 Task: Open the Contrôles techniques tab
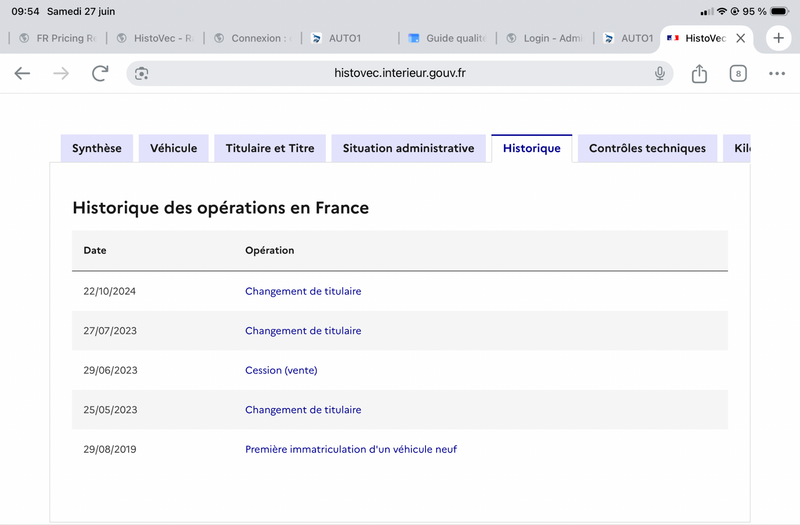[647, 148]
